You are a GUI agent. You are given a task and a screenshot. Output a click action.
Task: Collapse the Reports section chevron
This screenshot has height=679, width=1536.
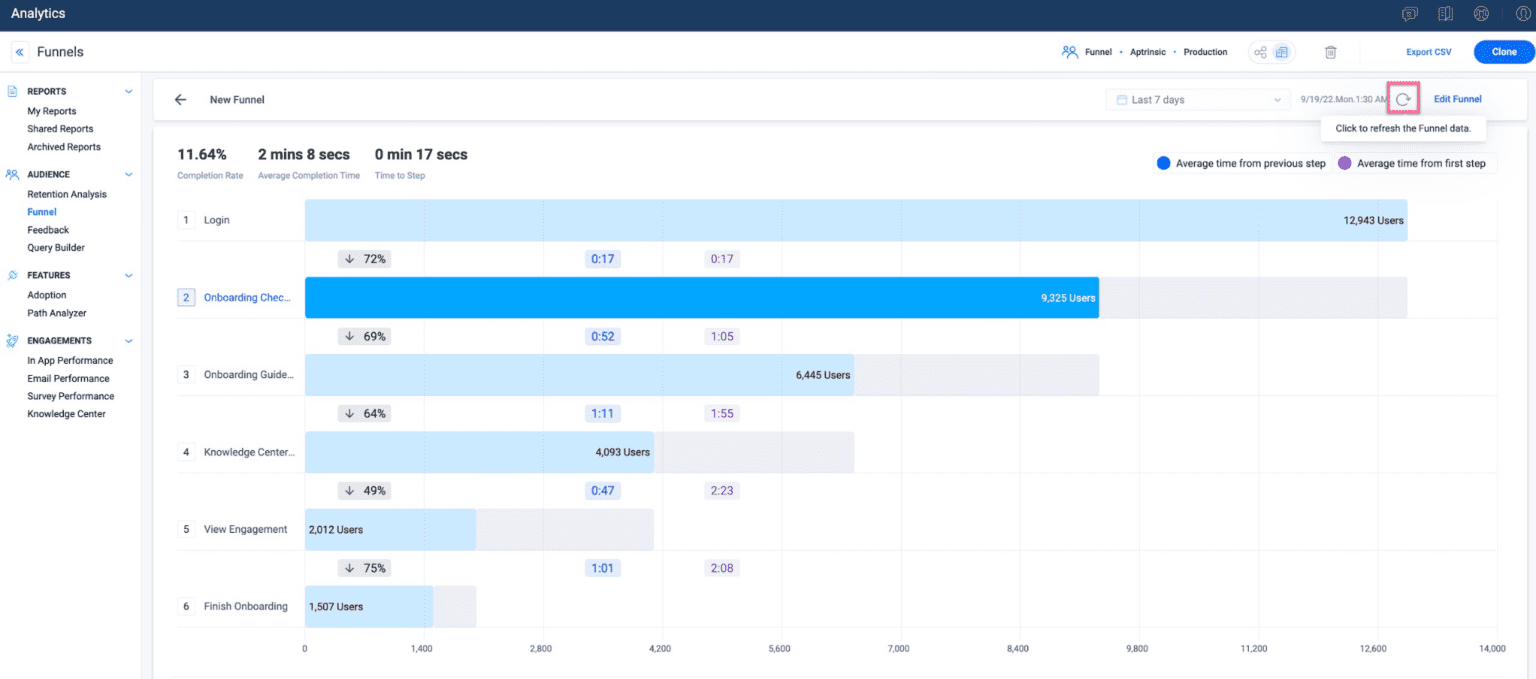click(x=128, y=92)
